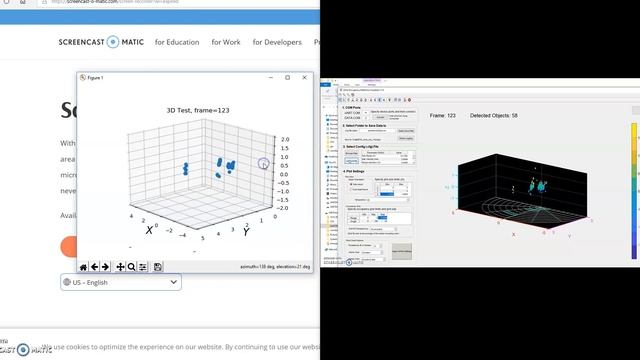Activate Zoom to rectangle magnifier tool
The height and width of the screenshot is (360, 640).
131,267
